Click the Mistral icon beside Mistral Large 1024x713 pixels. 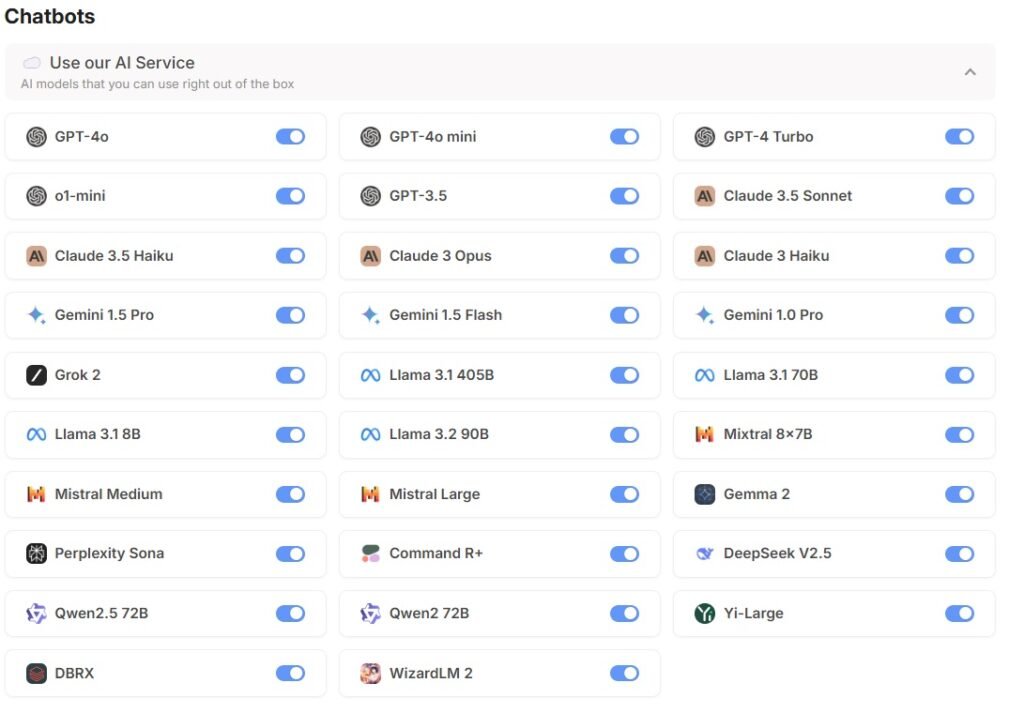click(x=370, y=494)
